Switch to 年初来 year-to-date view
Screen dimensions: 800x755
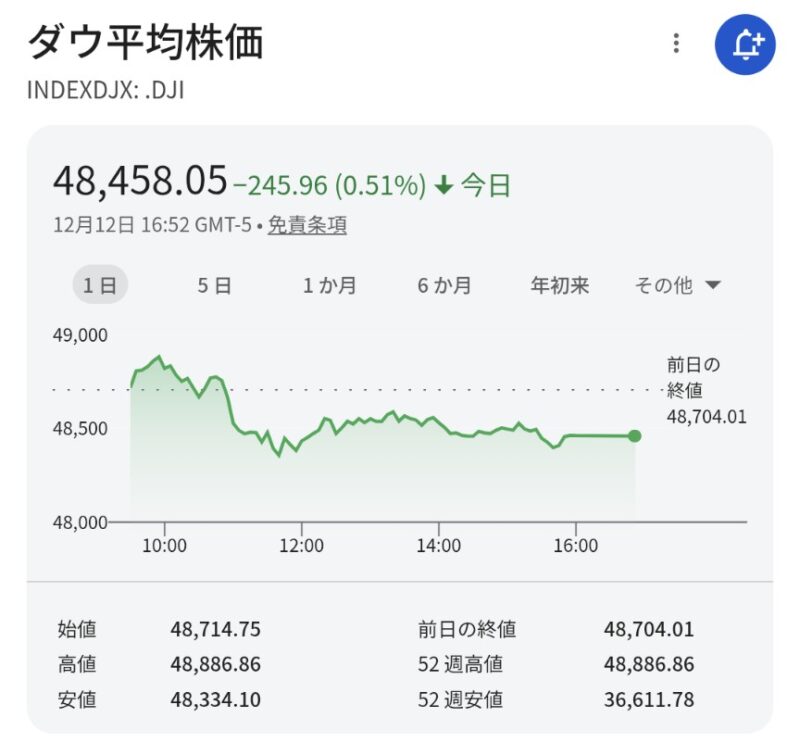click(x=559, y=286)
